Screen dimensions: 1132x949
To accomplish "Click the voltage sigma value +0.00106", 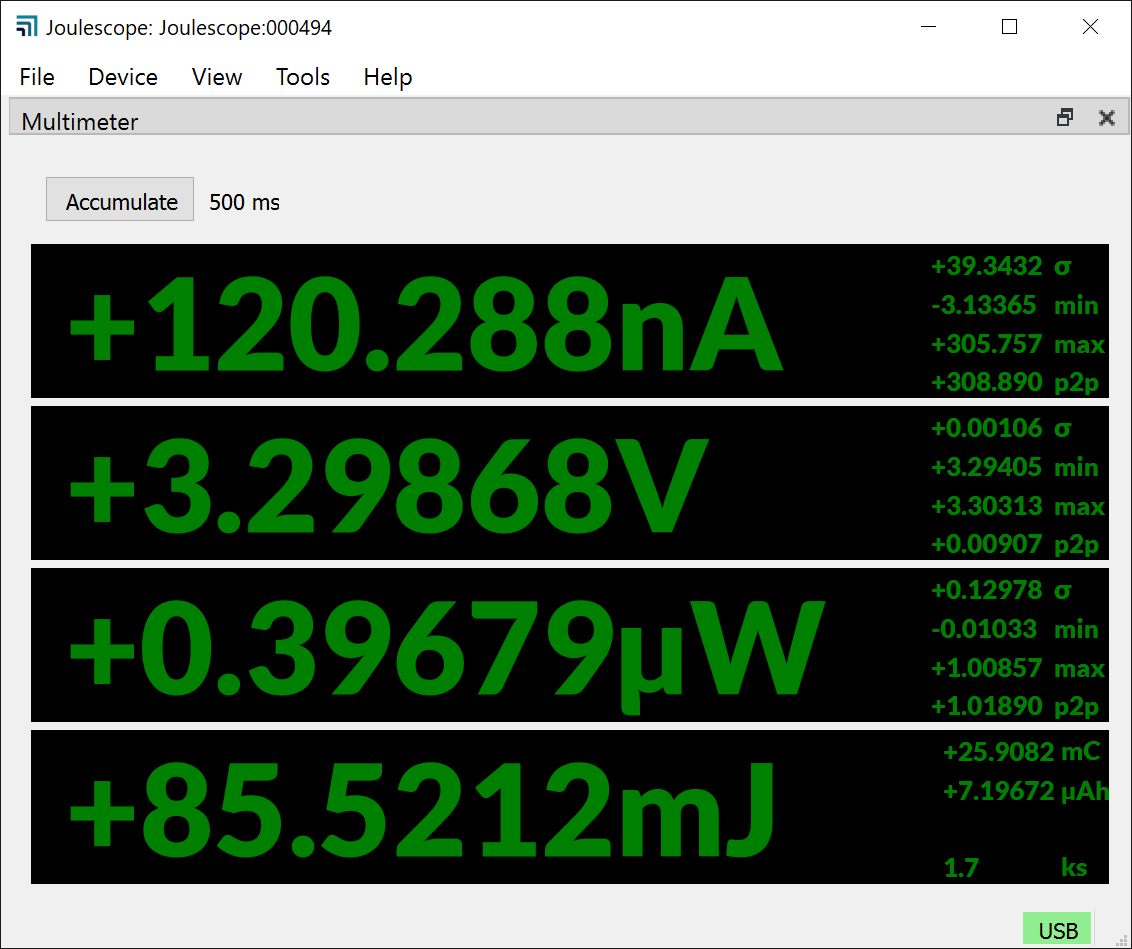I will [986, 428].
